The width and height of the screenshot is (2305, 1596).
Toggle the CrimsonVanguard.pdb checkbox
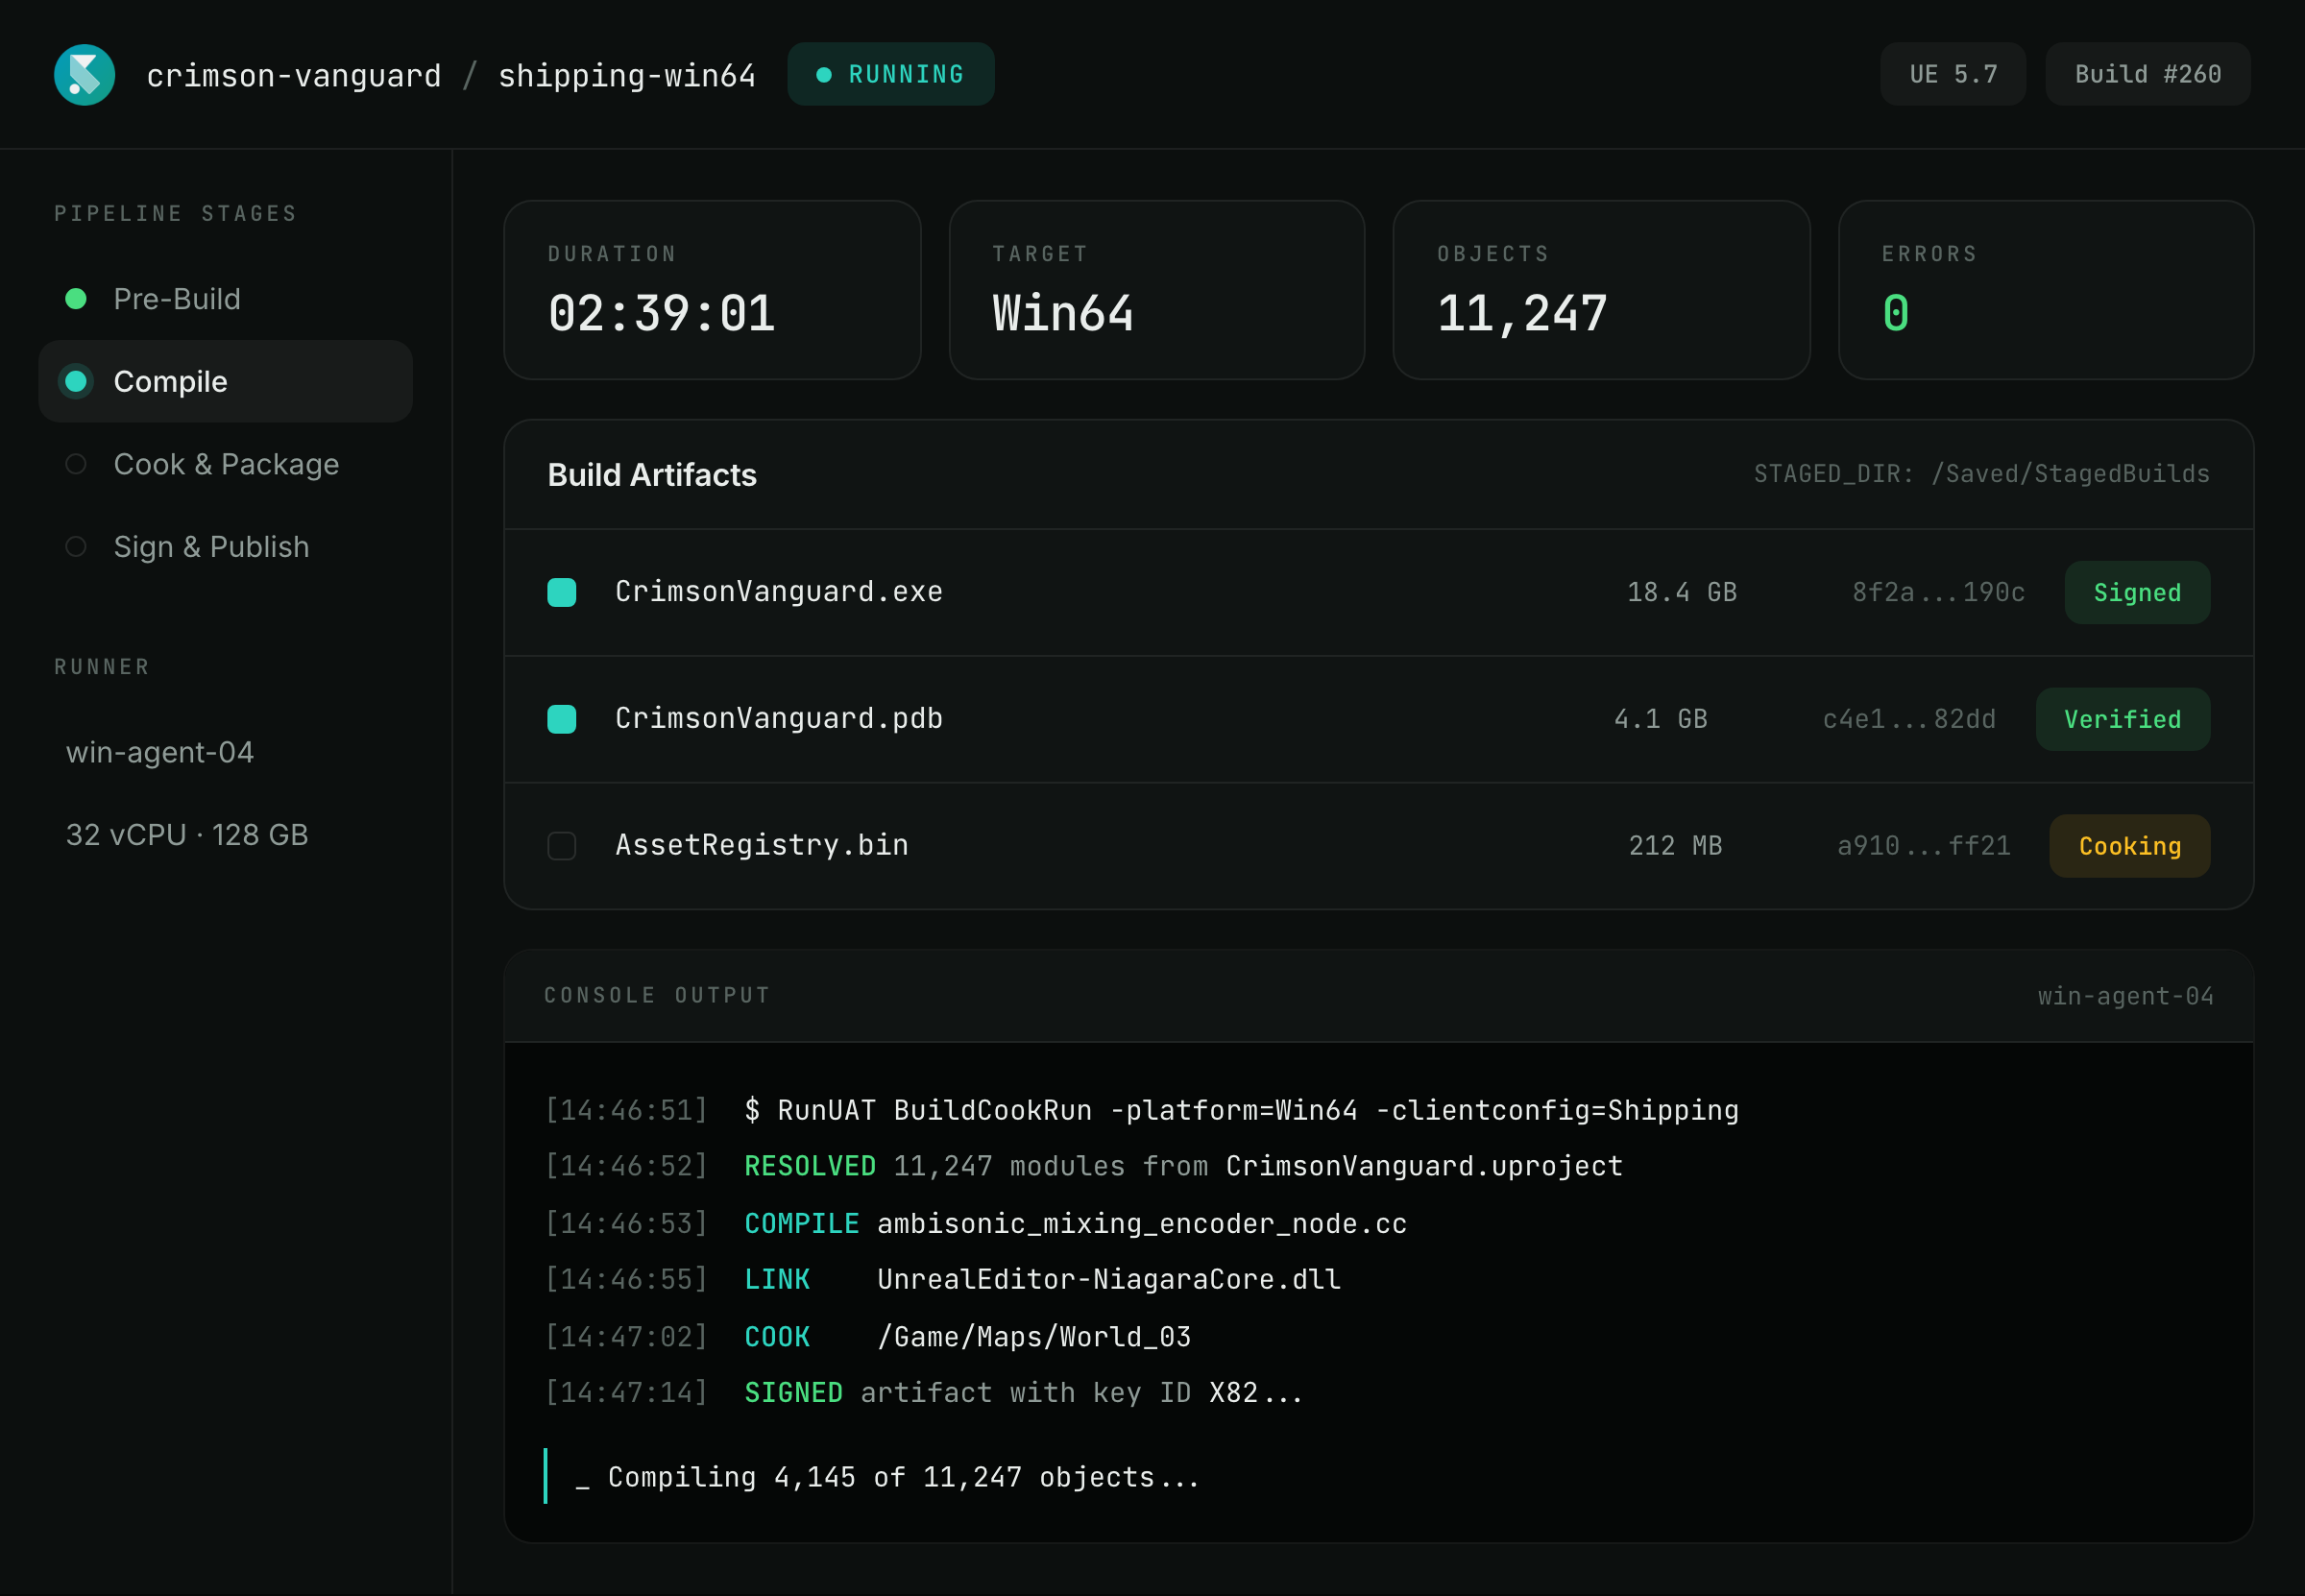click(562, 719)
